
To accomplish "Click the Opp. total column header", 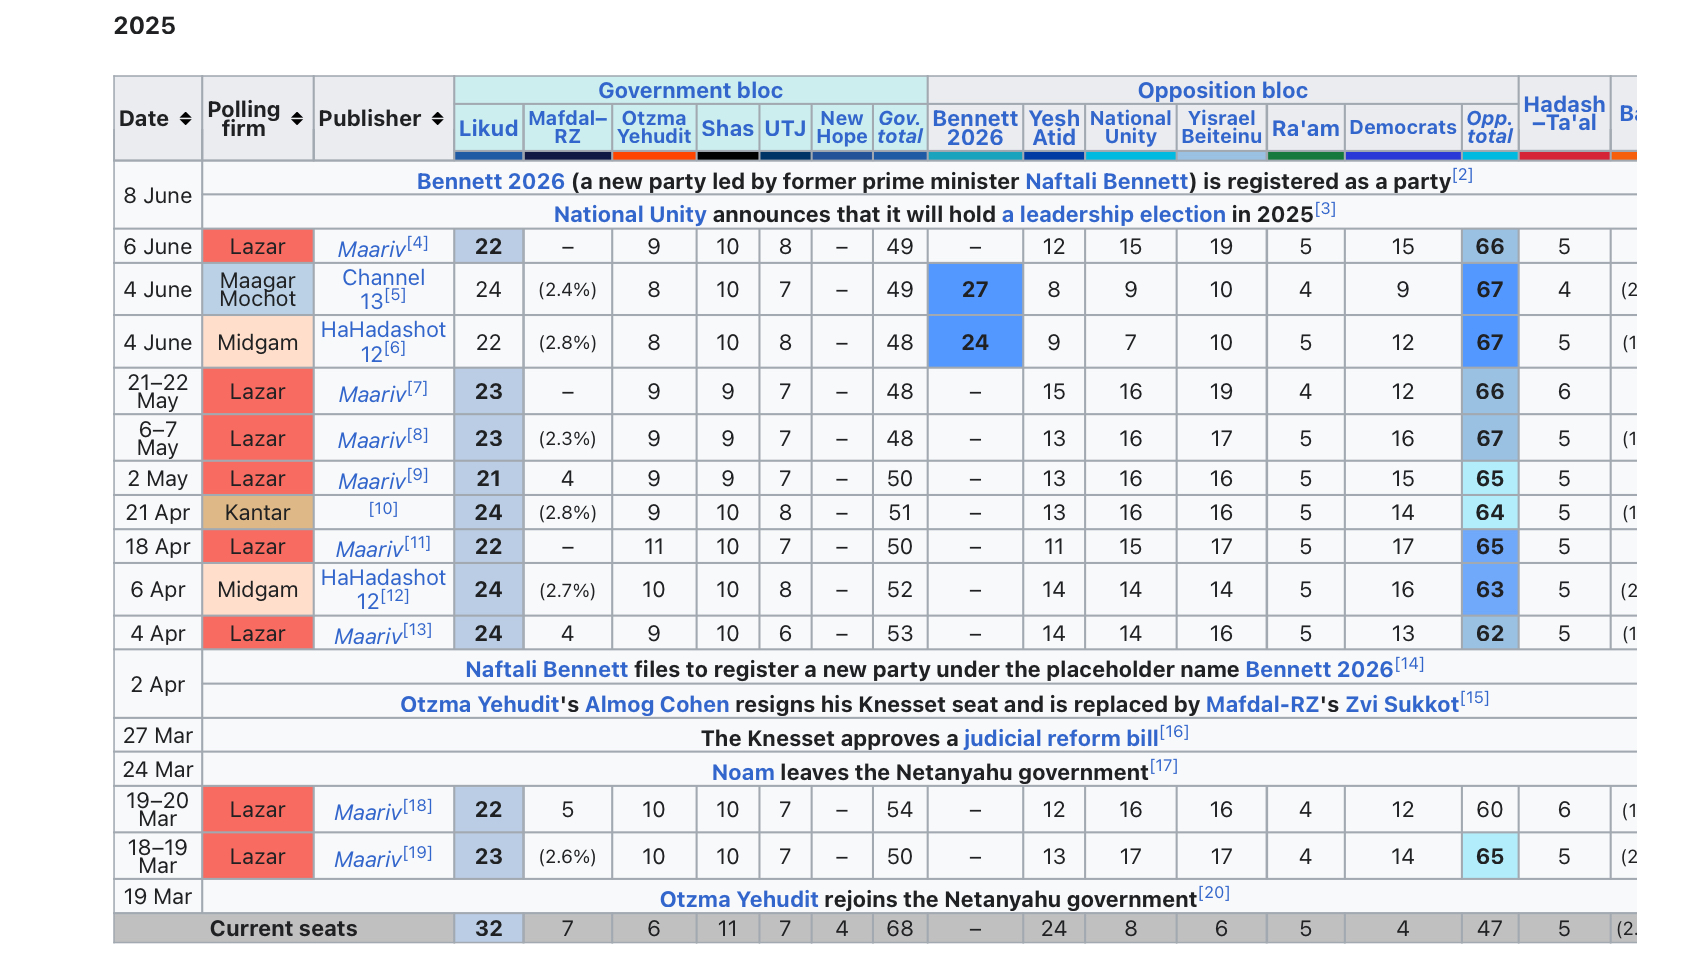I will tap(1490, 127).
